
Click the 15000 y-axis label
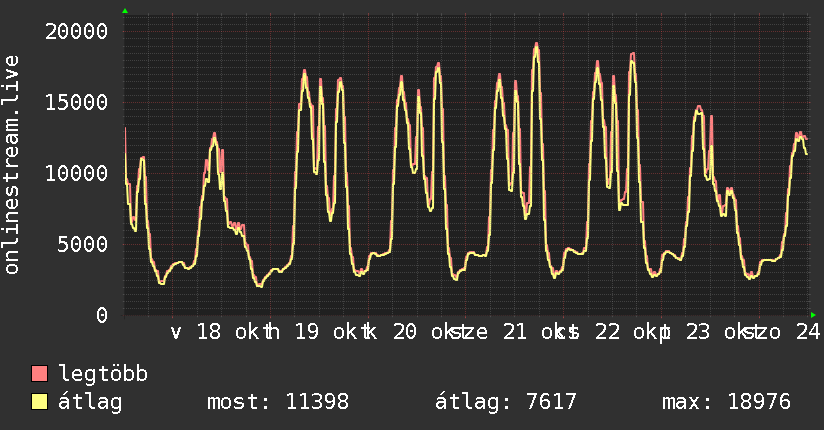(77, 103)
